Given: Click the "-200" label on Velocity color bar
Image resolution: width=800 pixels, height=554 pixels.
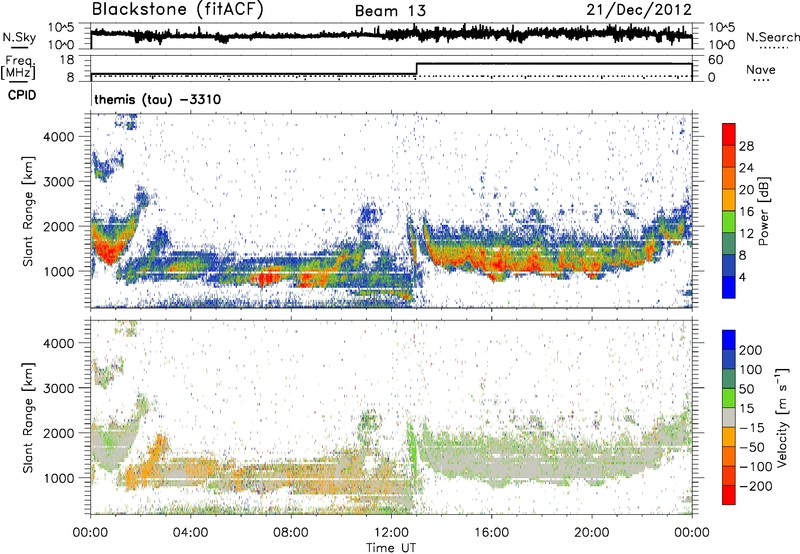Looking at the screenshot, I should [756, 486].
